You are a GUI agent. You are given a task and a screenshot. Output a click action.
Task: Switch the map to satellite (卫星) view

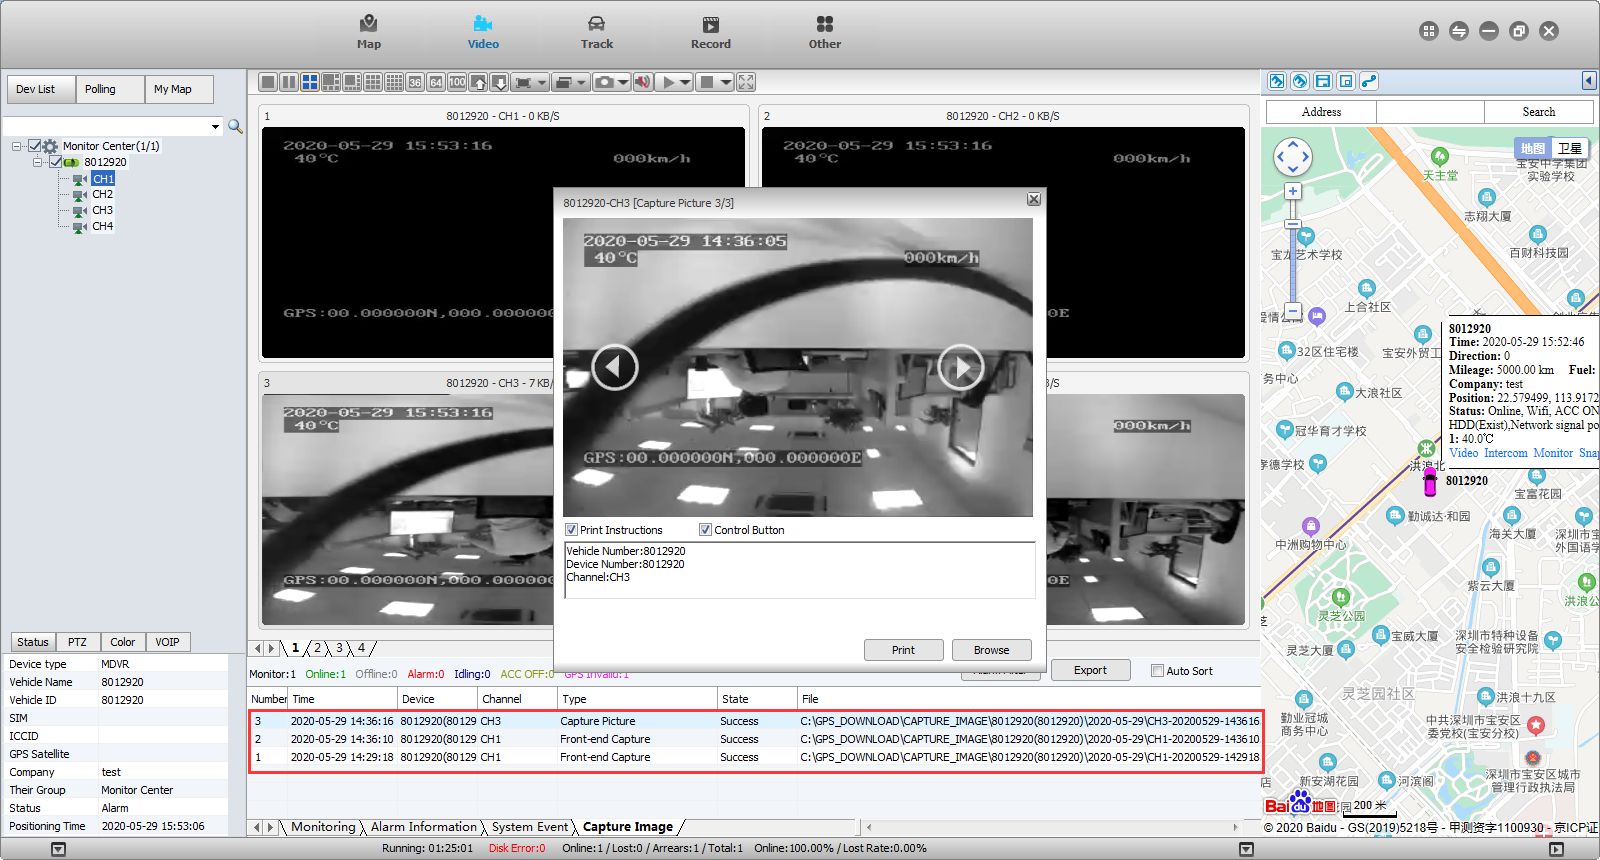click(x=1570, y=148)
